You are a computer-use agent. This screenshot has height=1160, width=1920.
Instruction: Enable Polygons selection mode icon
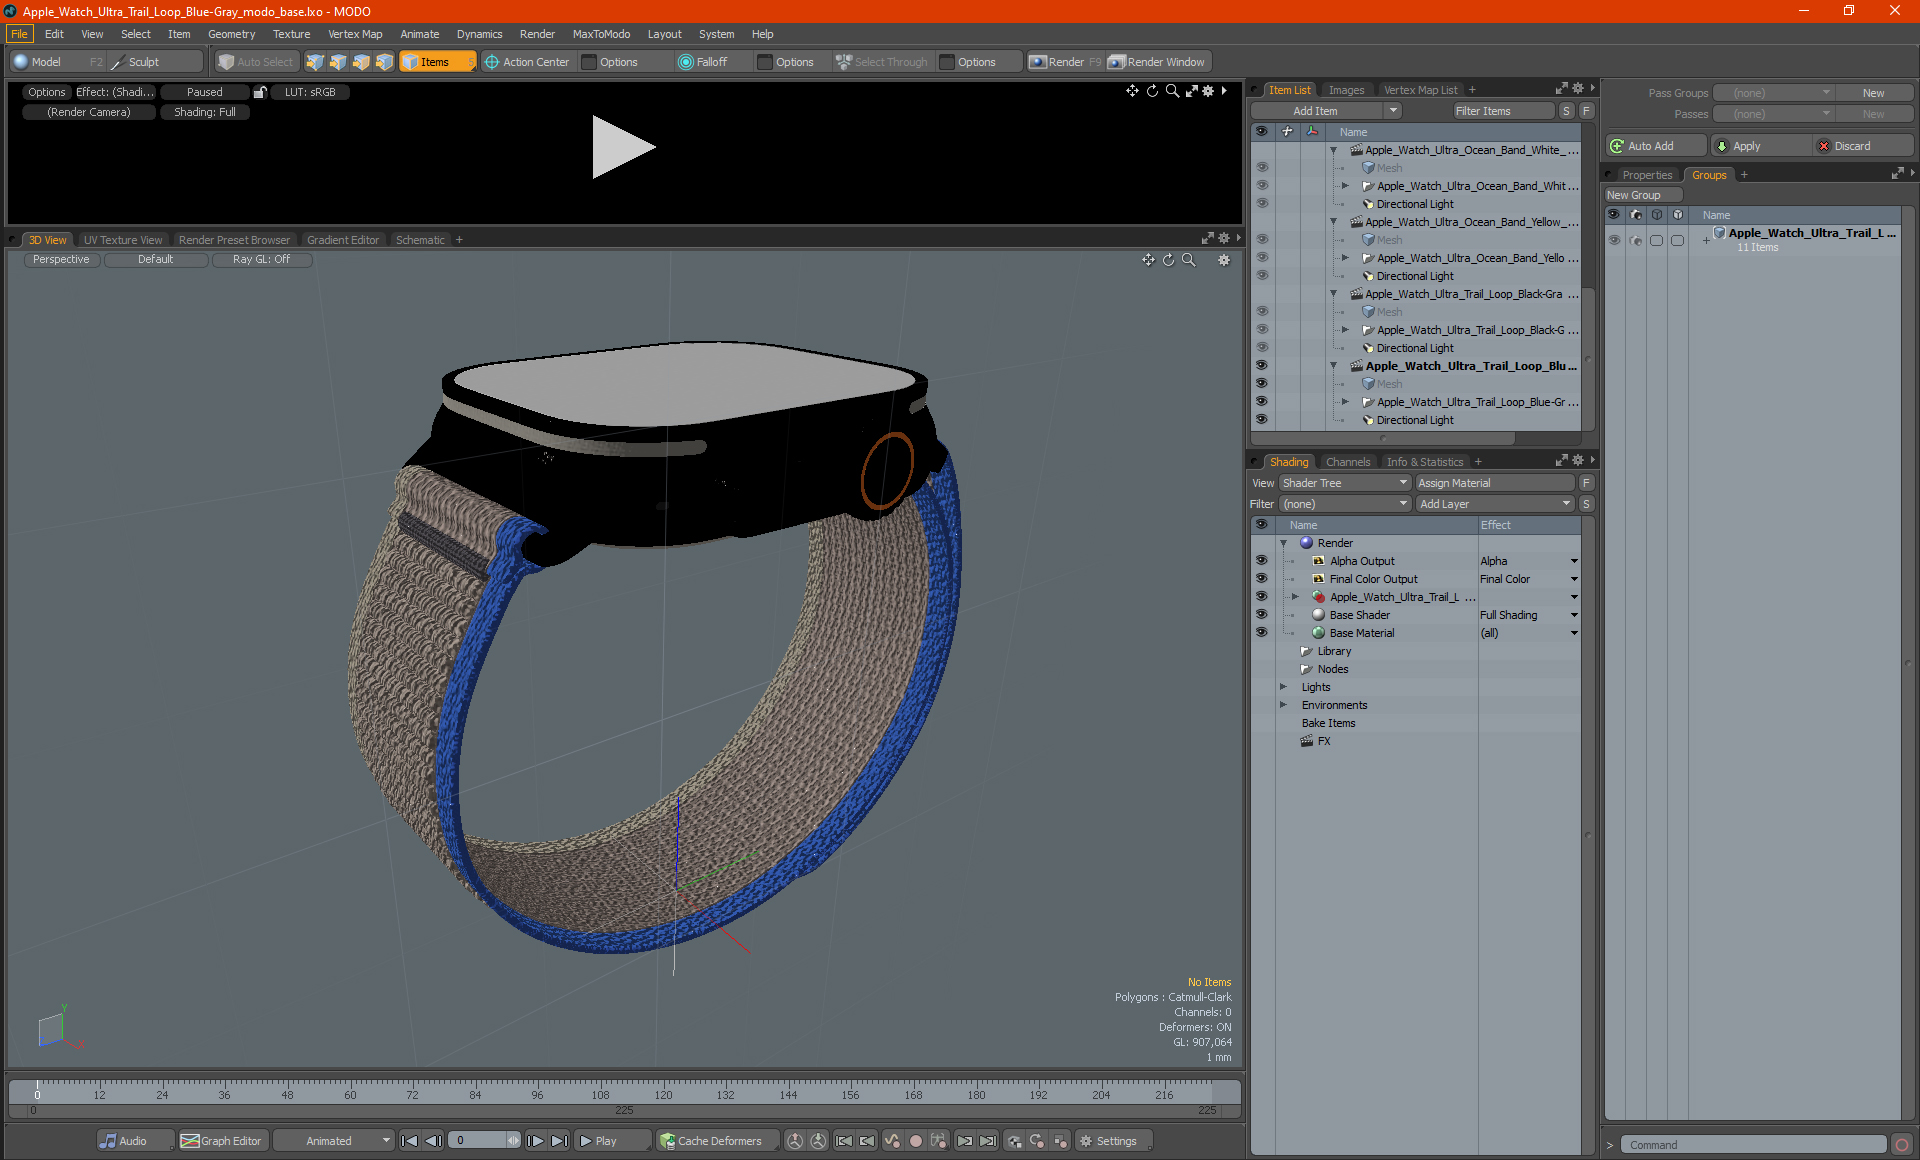pyautogui.click(x=361, y=62)
